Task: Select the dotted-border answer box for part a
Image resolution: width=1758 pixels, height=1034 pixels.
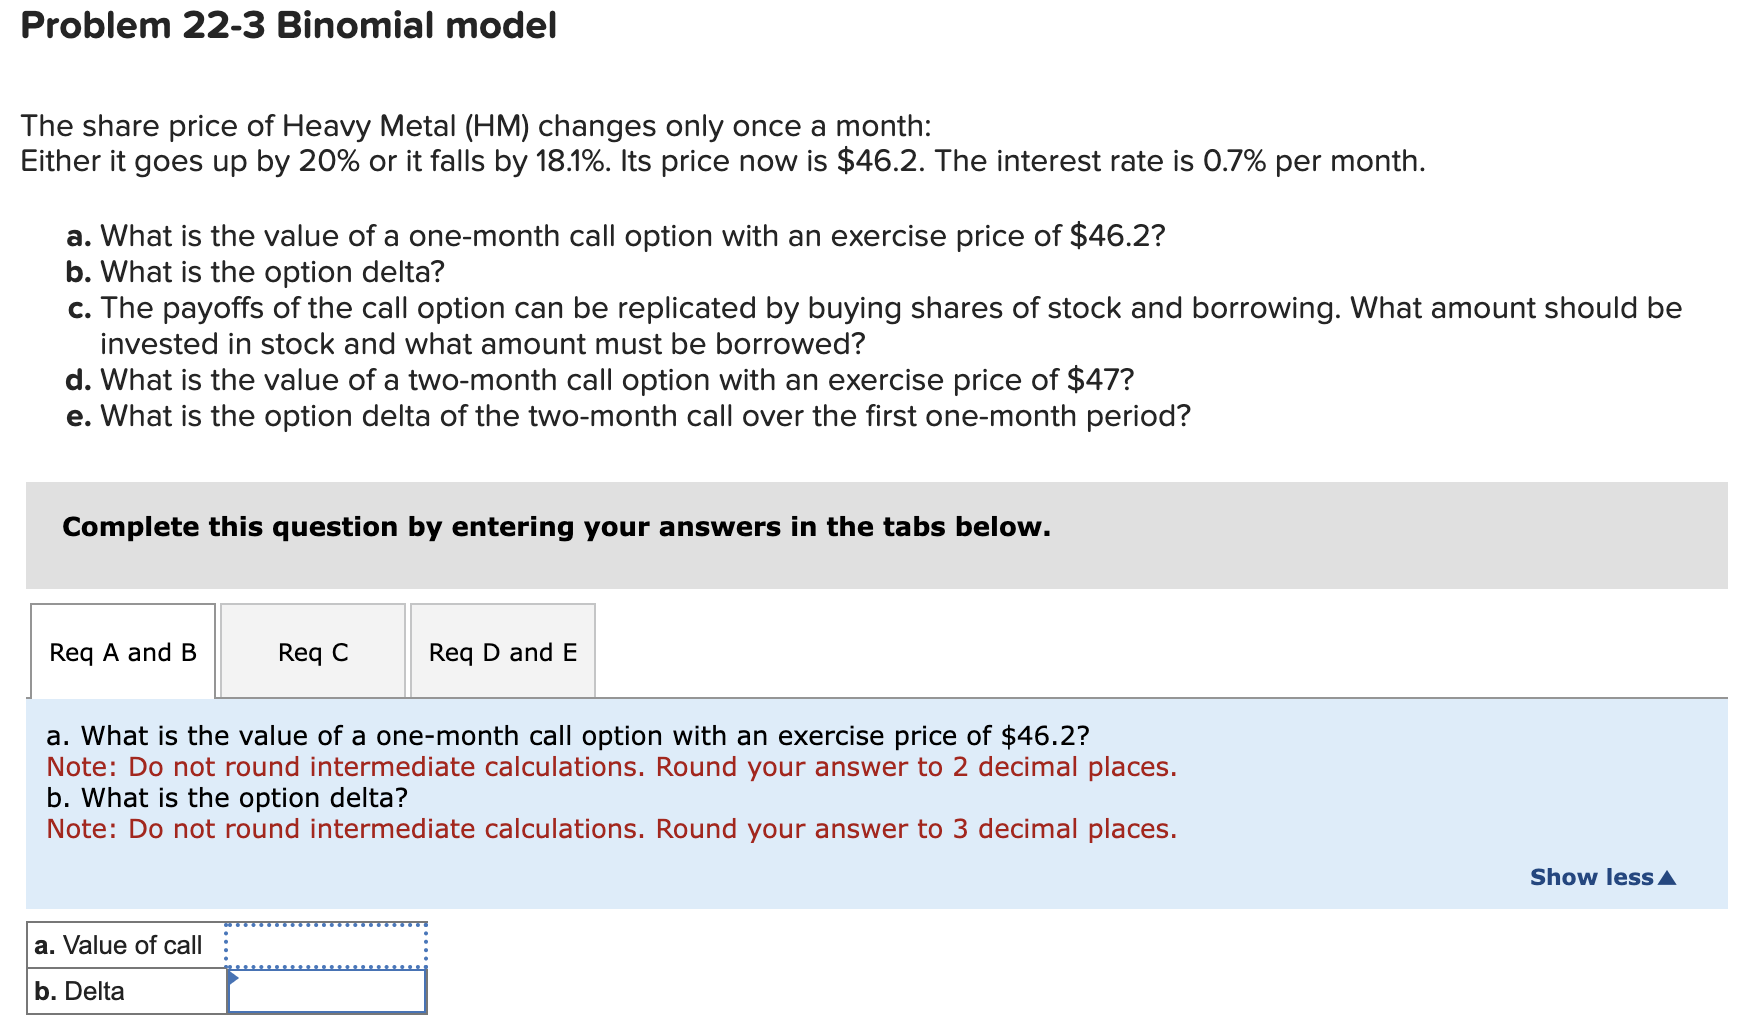Action: tap(326, 944)
